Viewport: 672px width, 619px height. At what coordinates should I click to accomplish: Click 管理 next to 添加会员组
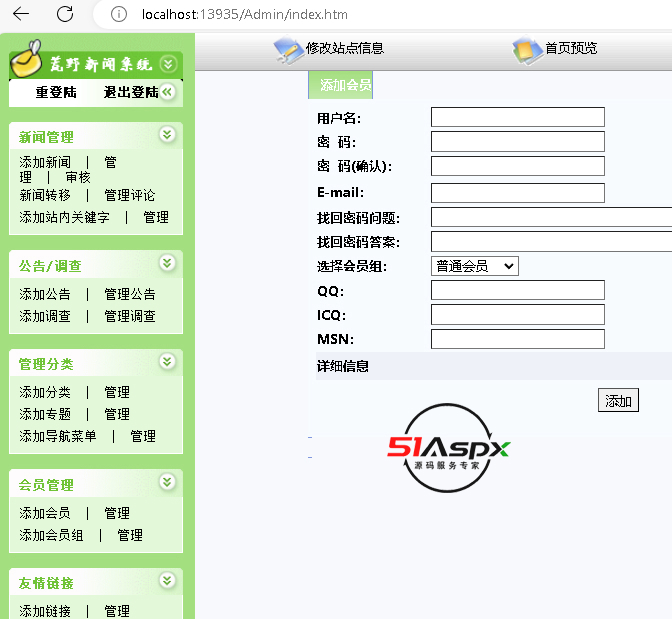pos(130,535)
